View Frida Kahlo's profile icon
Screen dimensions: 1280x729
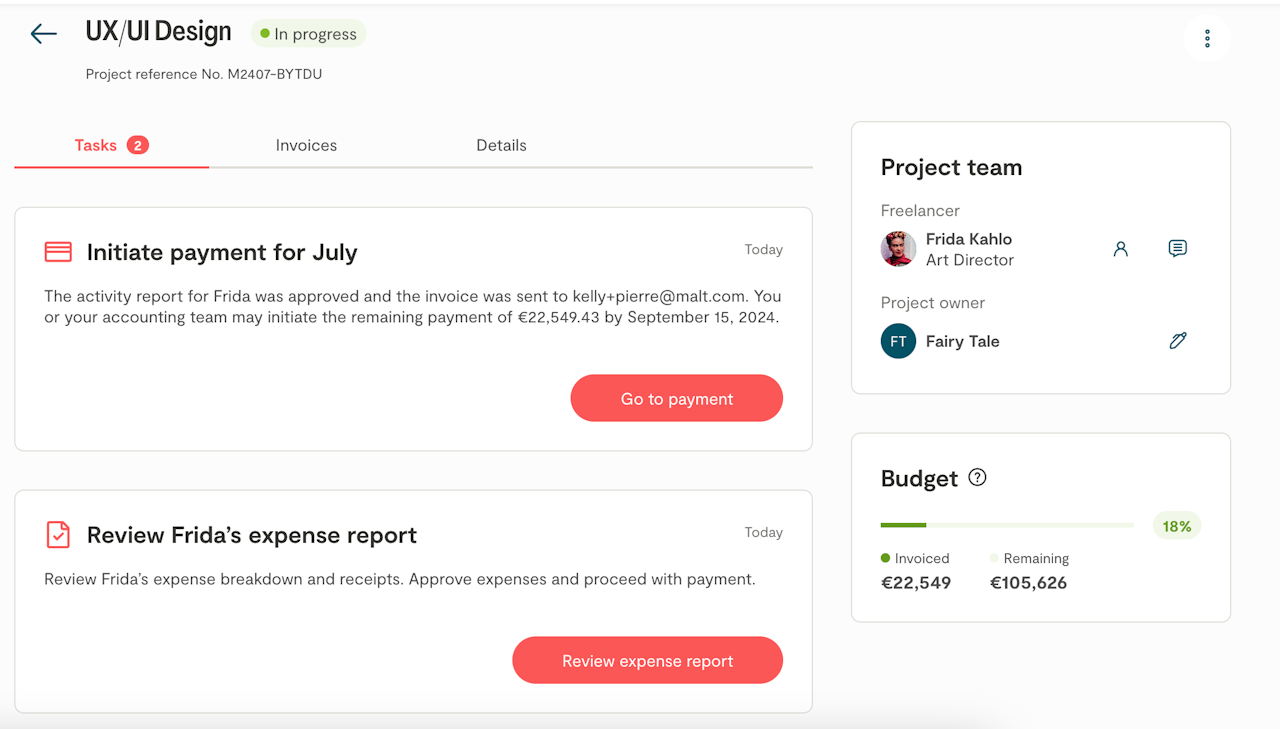(1120, 249)
